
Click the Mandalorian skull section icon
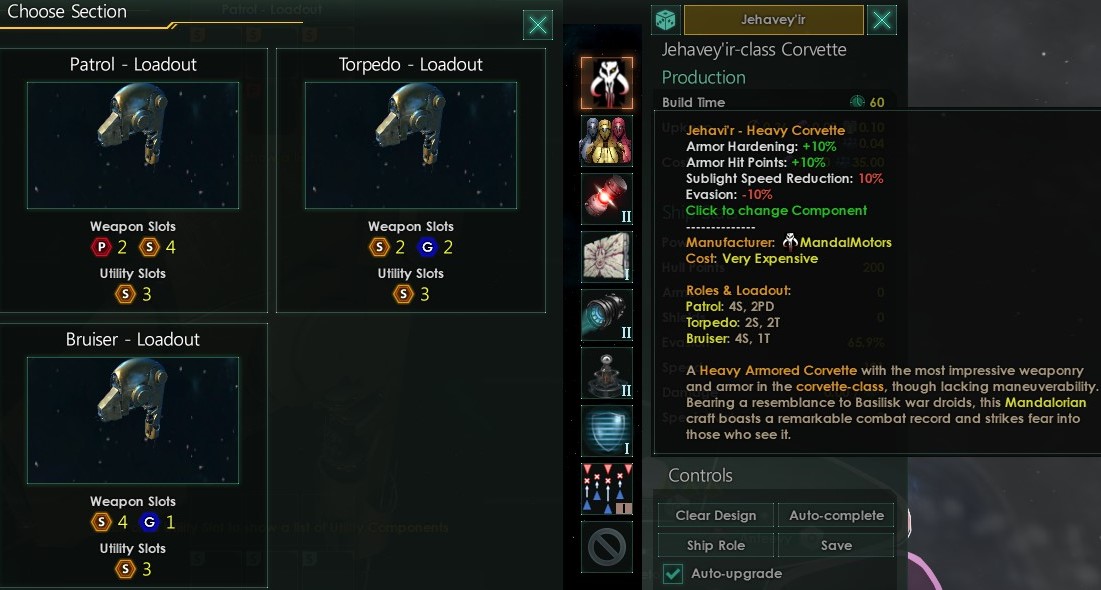click(x=607, y=84)
